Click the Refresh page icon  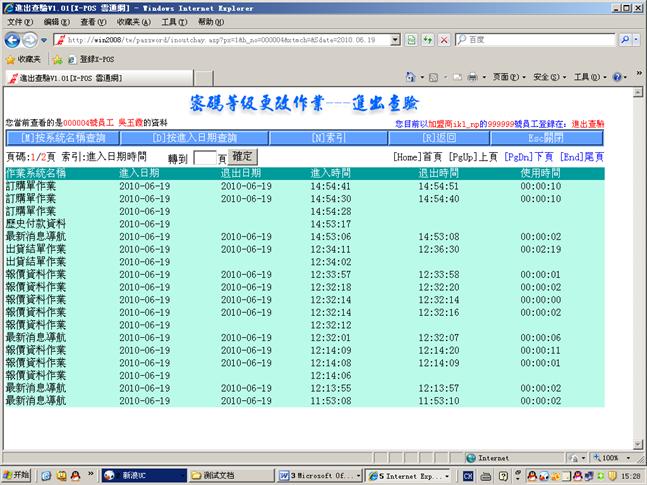tap(428, 40)
